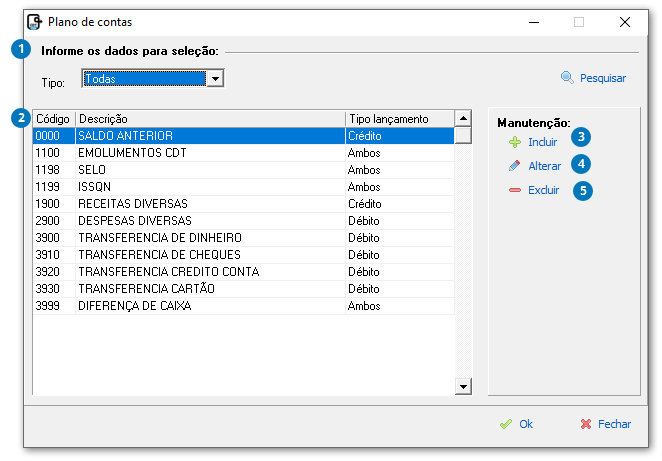Click the Pesquisar magnifier icon
The image size is (662, 461).
tap(567, 78)
